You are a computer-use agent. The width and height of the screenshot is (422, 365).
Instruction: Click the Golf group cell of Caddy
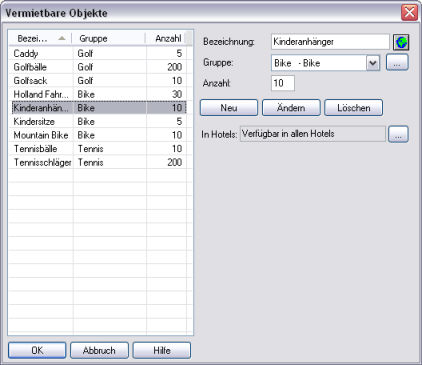click(85, 53)
